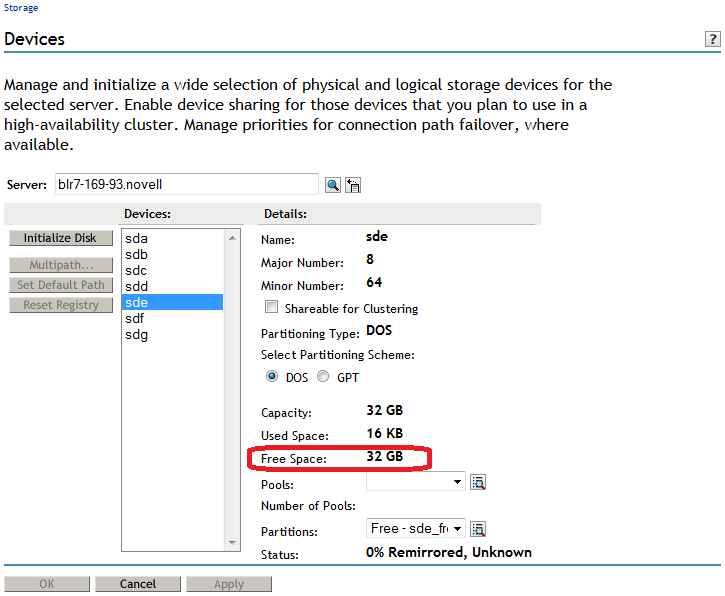Expand the Pools dropdown
Screen dimensions: 725x596
[458, 482]
